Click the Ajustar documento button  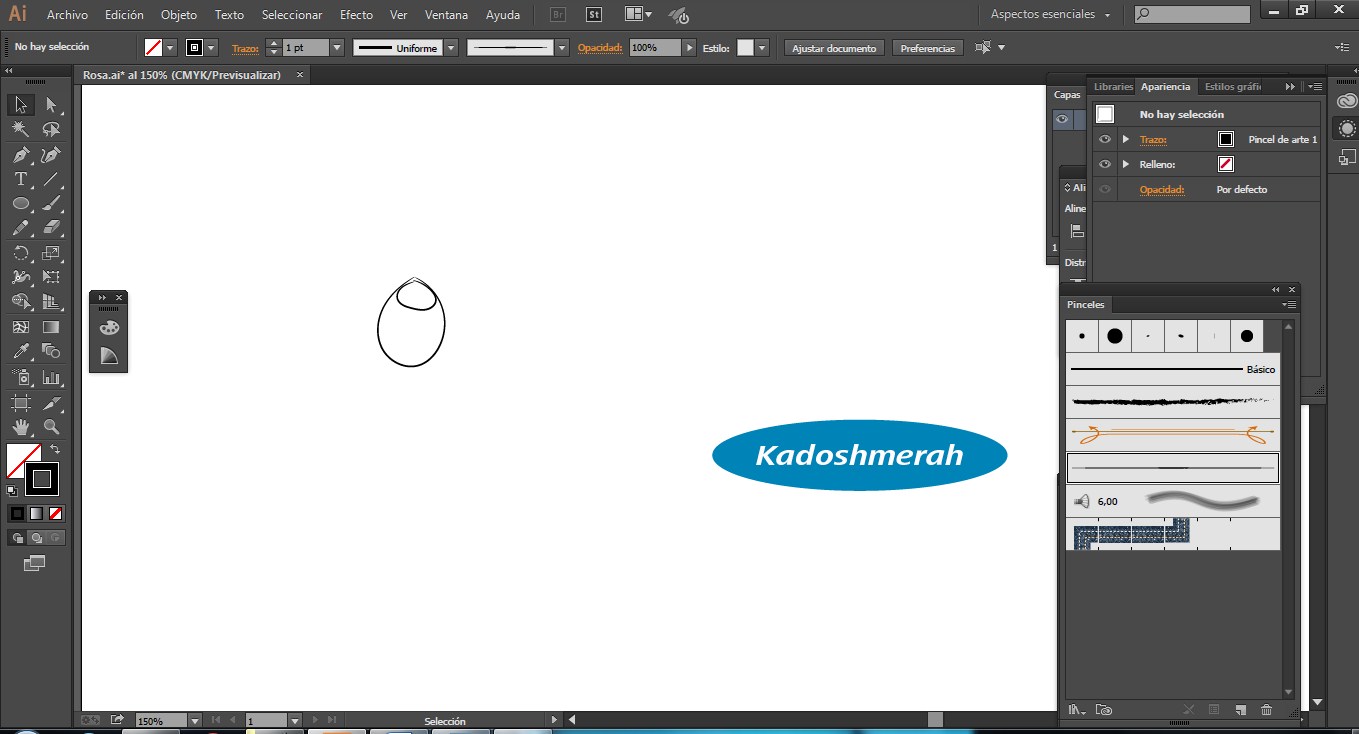(834, 48)
